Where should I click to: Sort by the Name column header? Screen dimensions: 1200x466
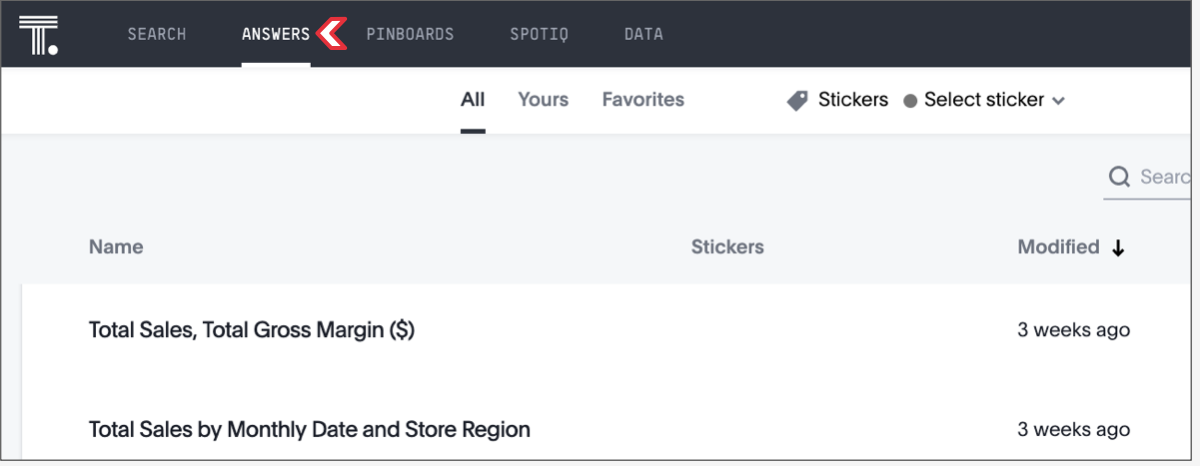pyautogui.click(x=116, y=247)
